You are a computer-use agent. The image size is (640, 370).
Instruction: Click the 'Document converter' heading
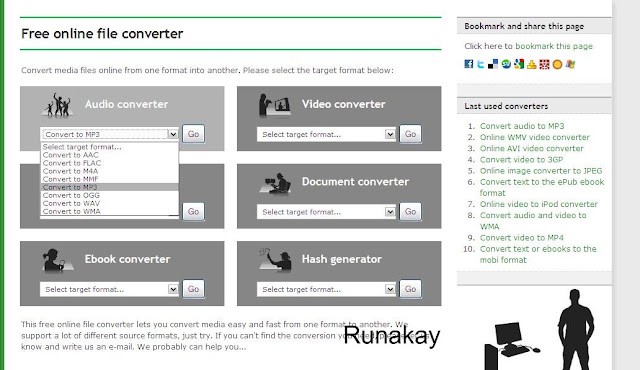(355, 182)
